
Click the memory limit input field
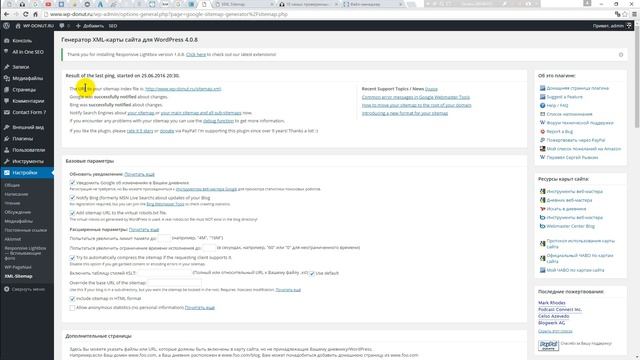point(164,238)
